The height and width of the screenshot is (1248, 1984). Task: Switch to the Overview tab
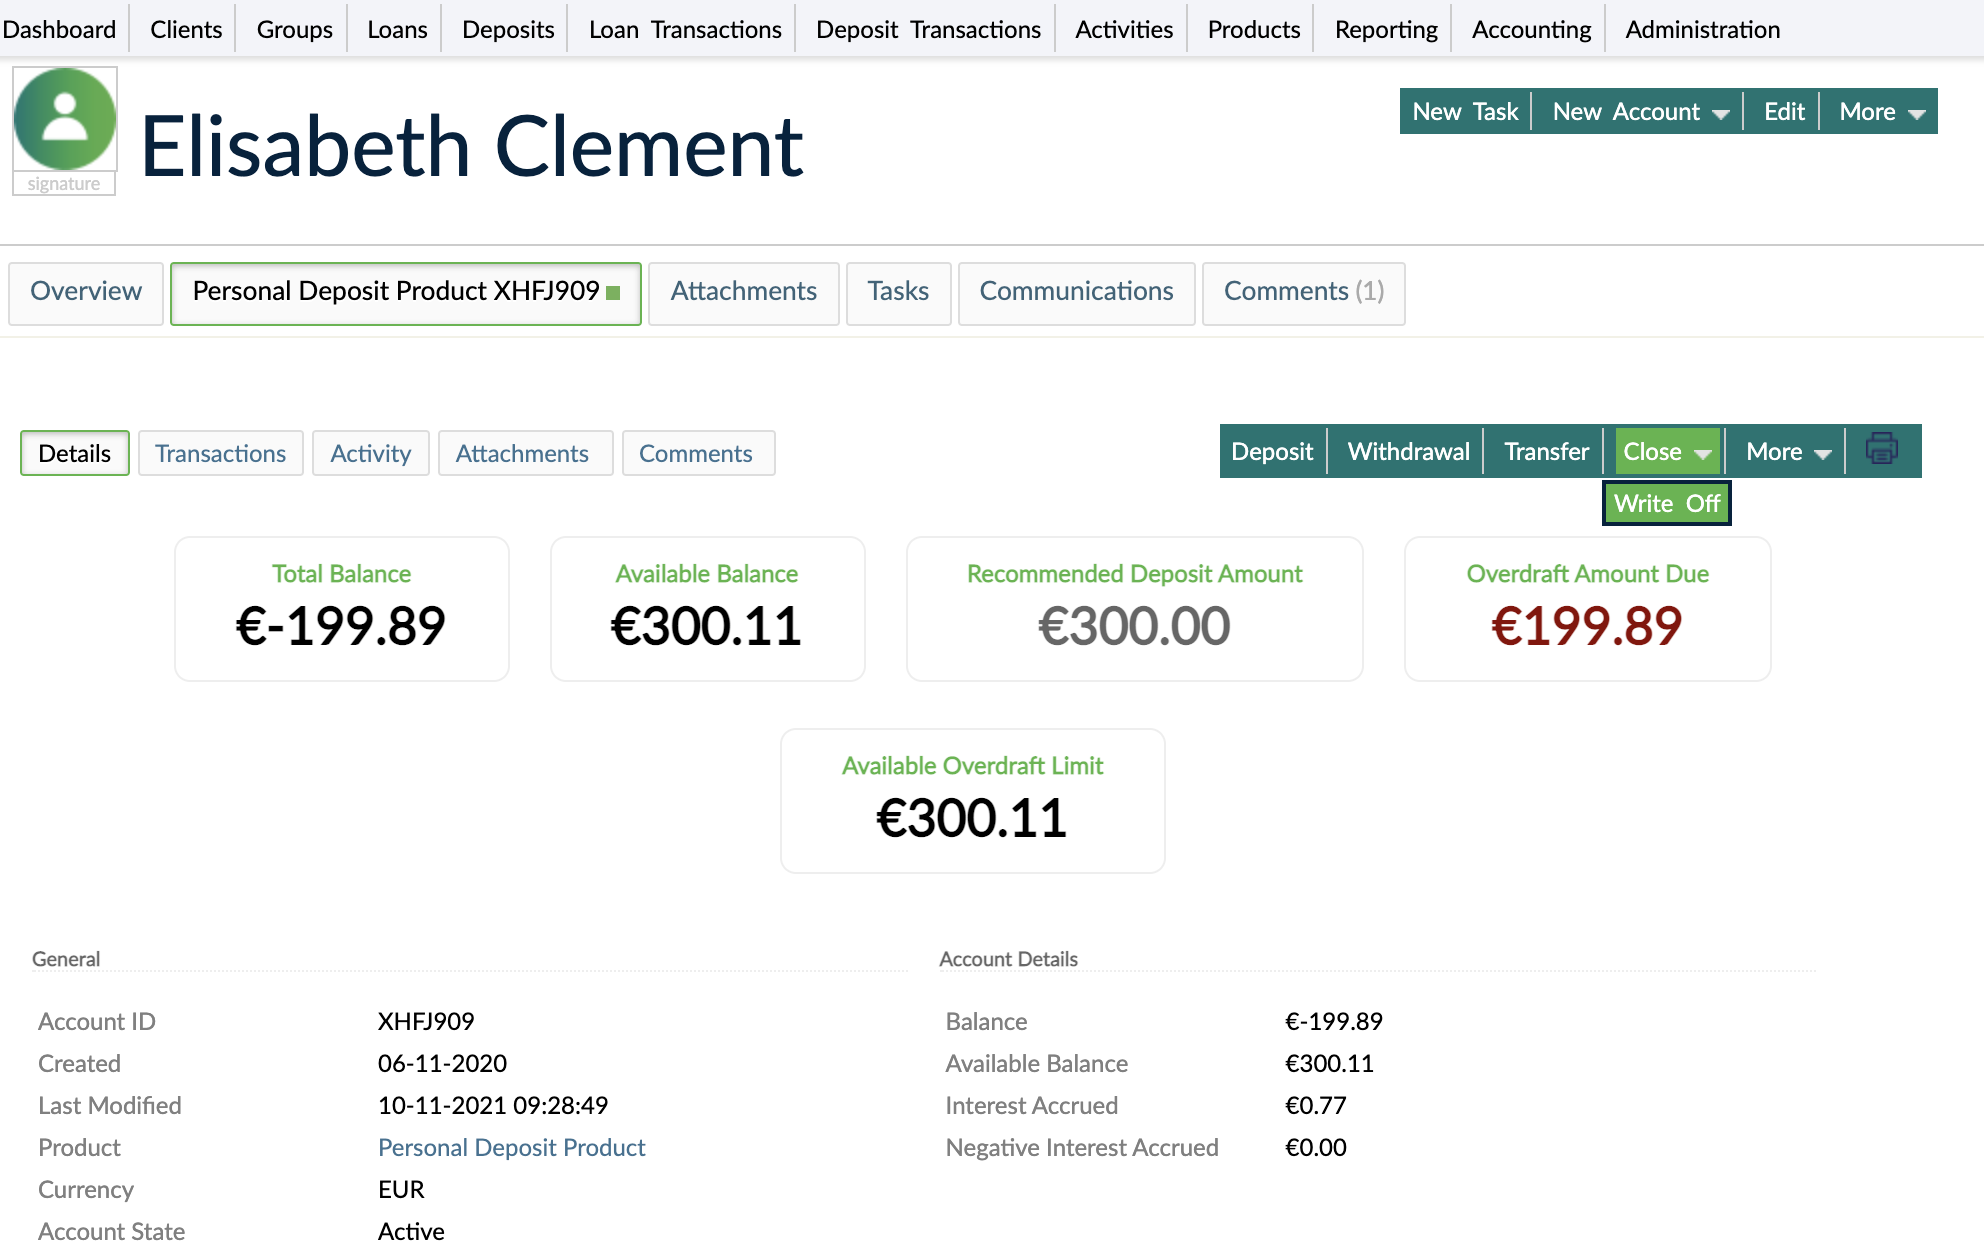(x=85, y=292)
